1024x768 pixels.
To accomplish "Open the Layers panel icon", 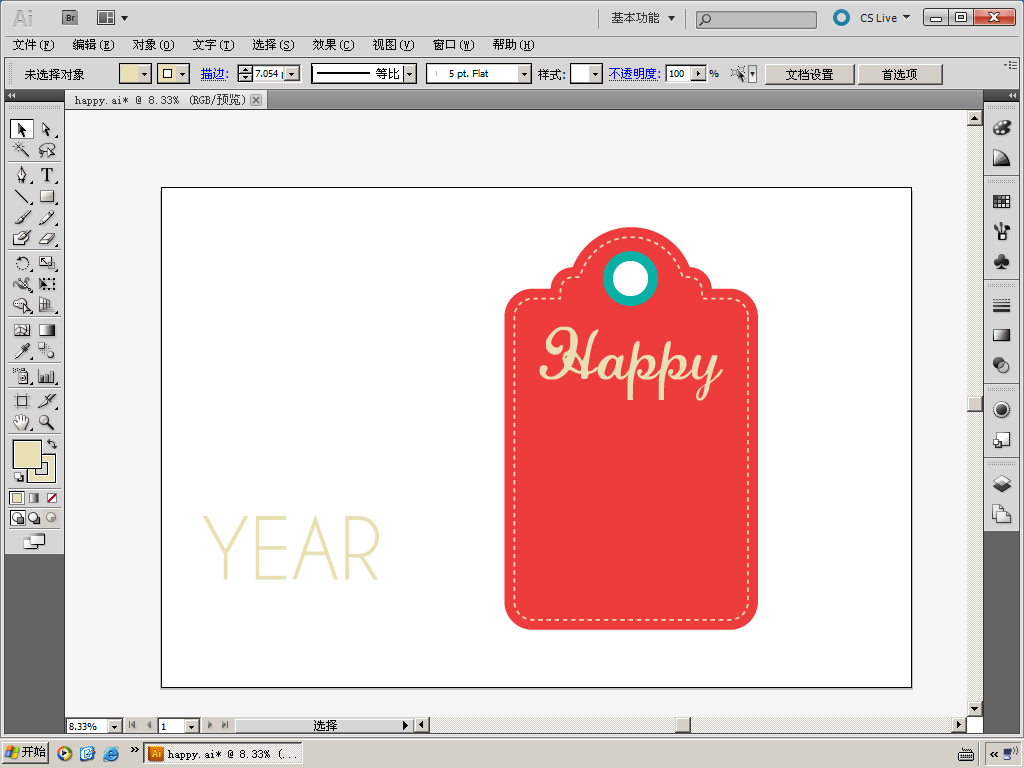I will [x=1001, y=485].
